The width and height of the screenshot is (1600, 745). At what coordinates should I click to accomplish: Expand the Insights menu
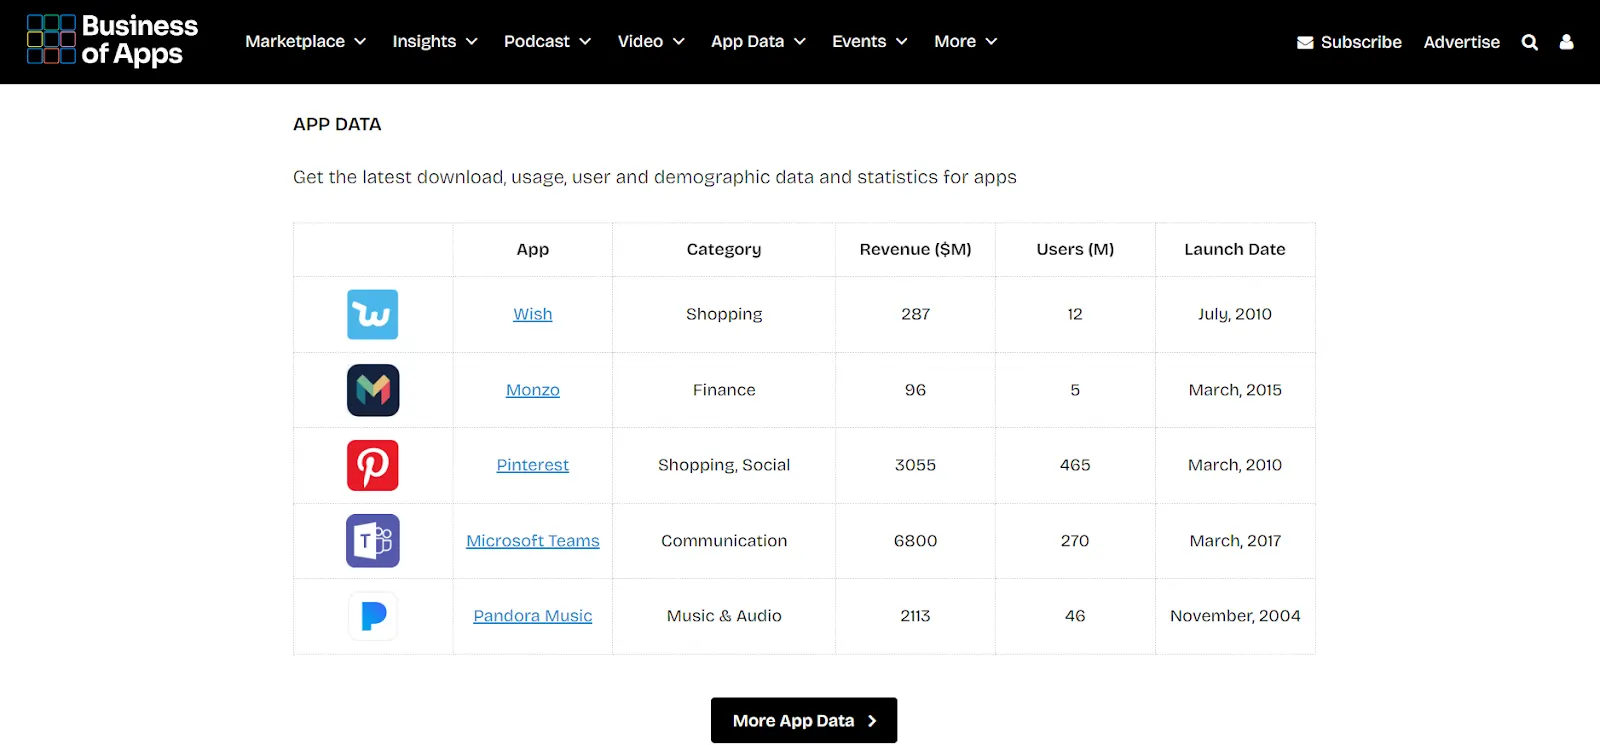point(435,41)
